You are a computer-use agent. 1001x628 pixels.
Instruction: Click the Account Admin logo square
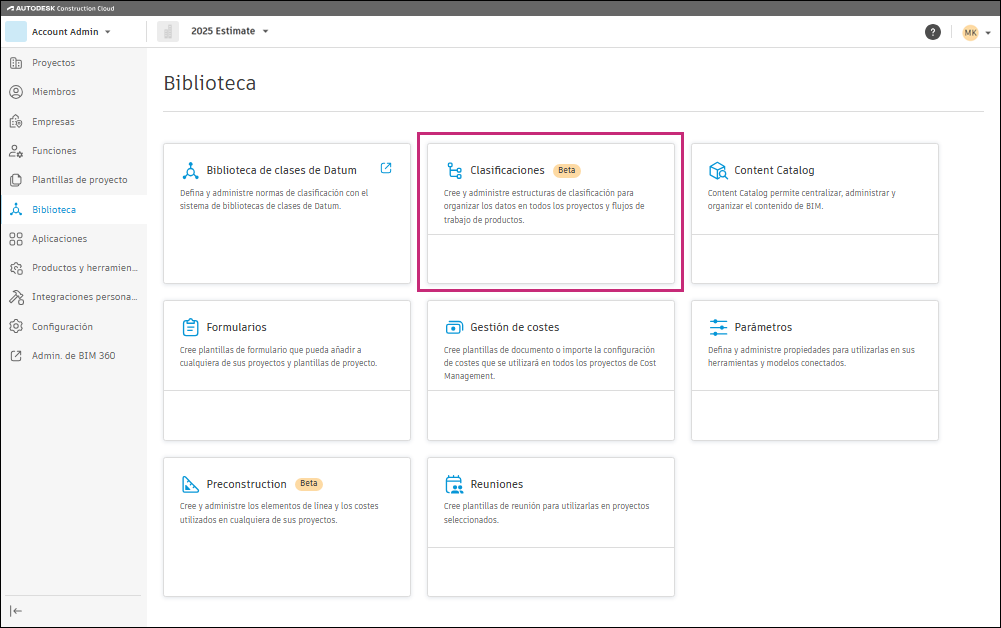[x=16, y=31]
